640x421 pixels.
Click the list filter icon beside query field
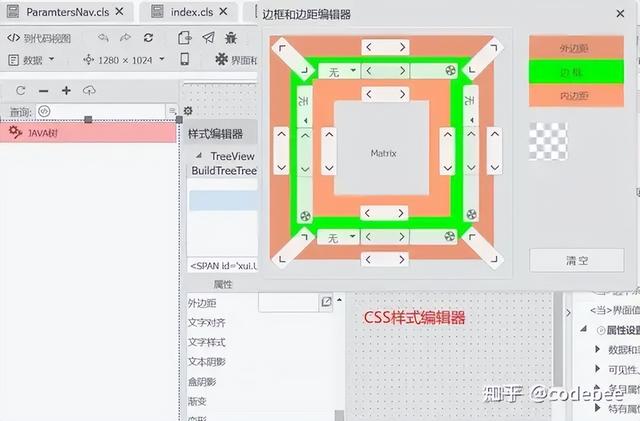tap(171, 110)
